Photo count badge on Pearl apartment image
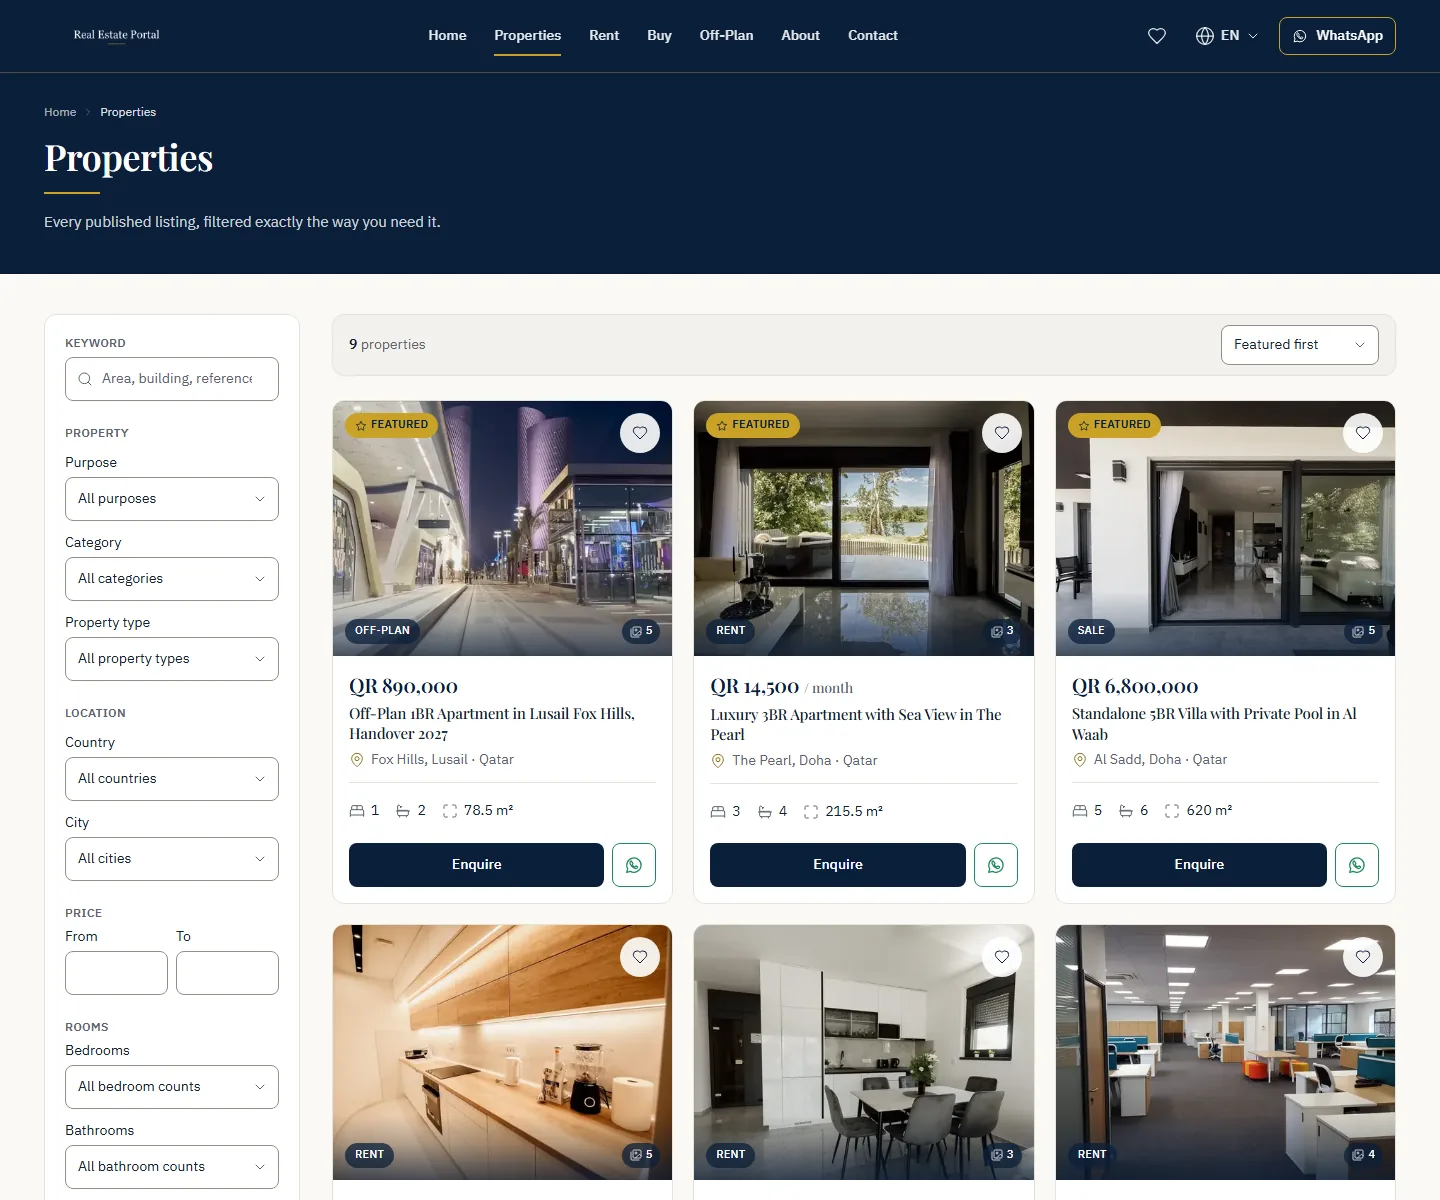Screen dimensions: 1440x1200 1002,631
